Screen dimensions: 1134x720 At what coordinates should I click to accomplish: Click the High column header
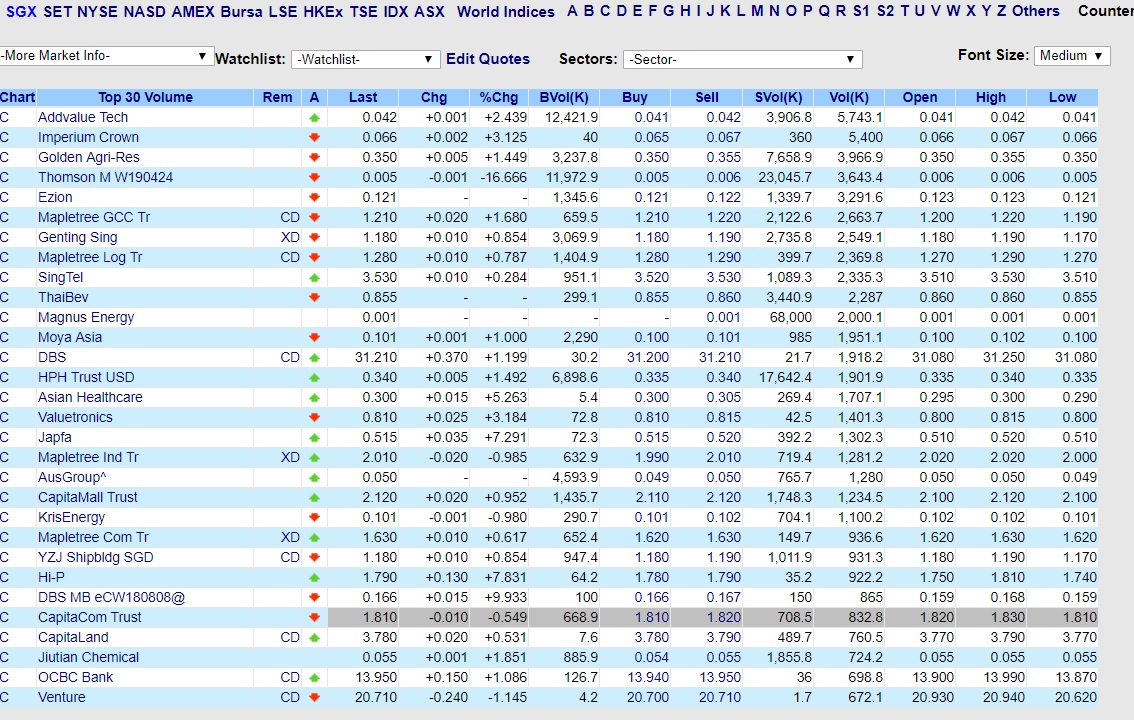[991, 98]
